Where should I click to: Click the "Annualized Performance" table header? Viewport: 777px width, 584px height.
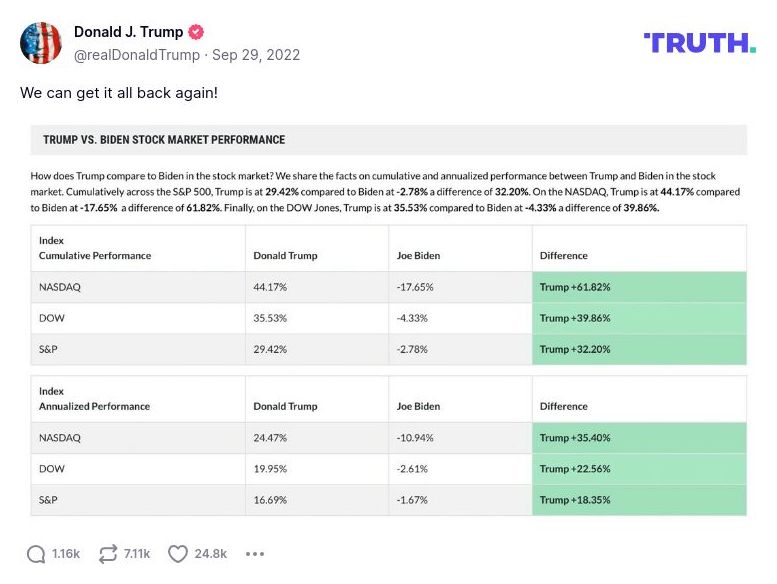[94, 406]
